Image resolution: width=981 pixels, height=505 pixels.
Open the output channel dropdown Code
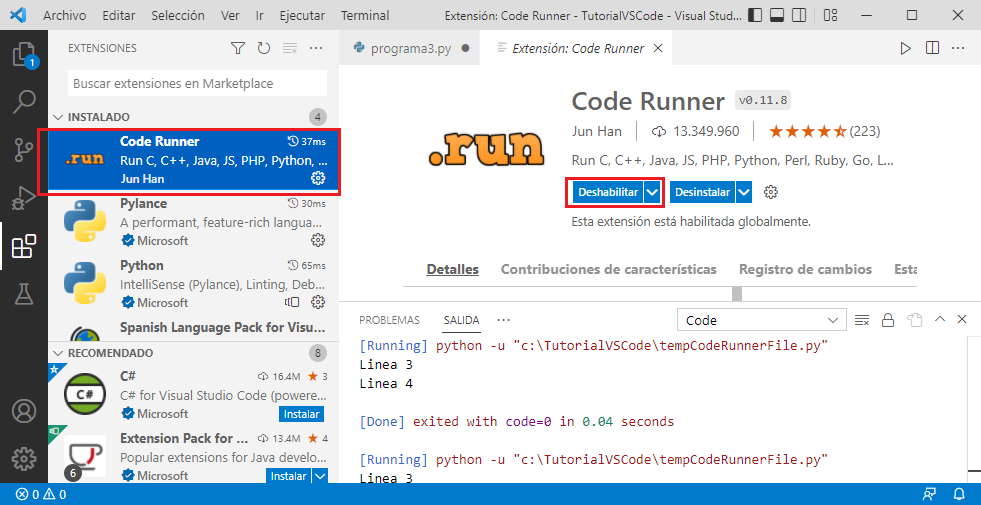(761, 320)
